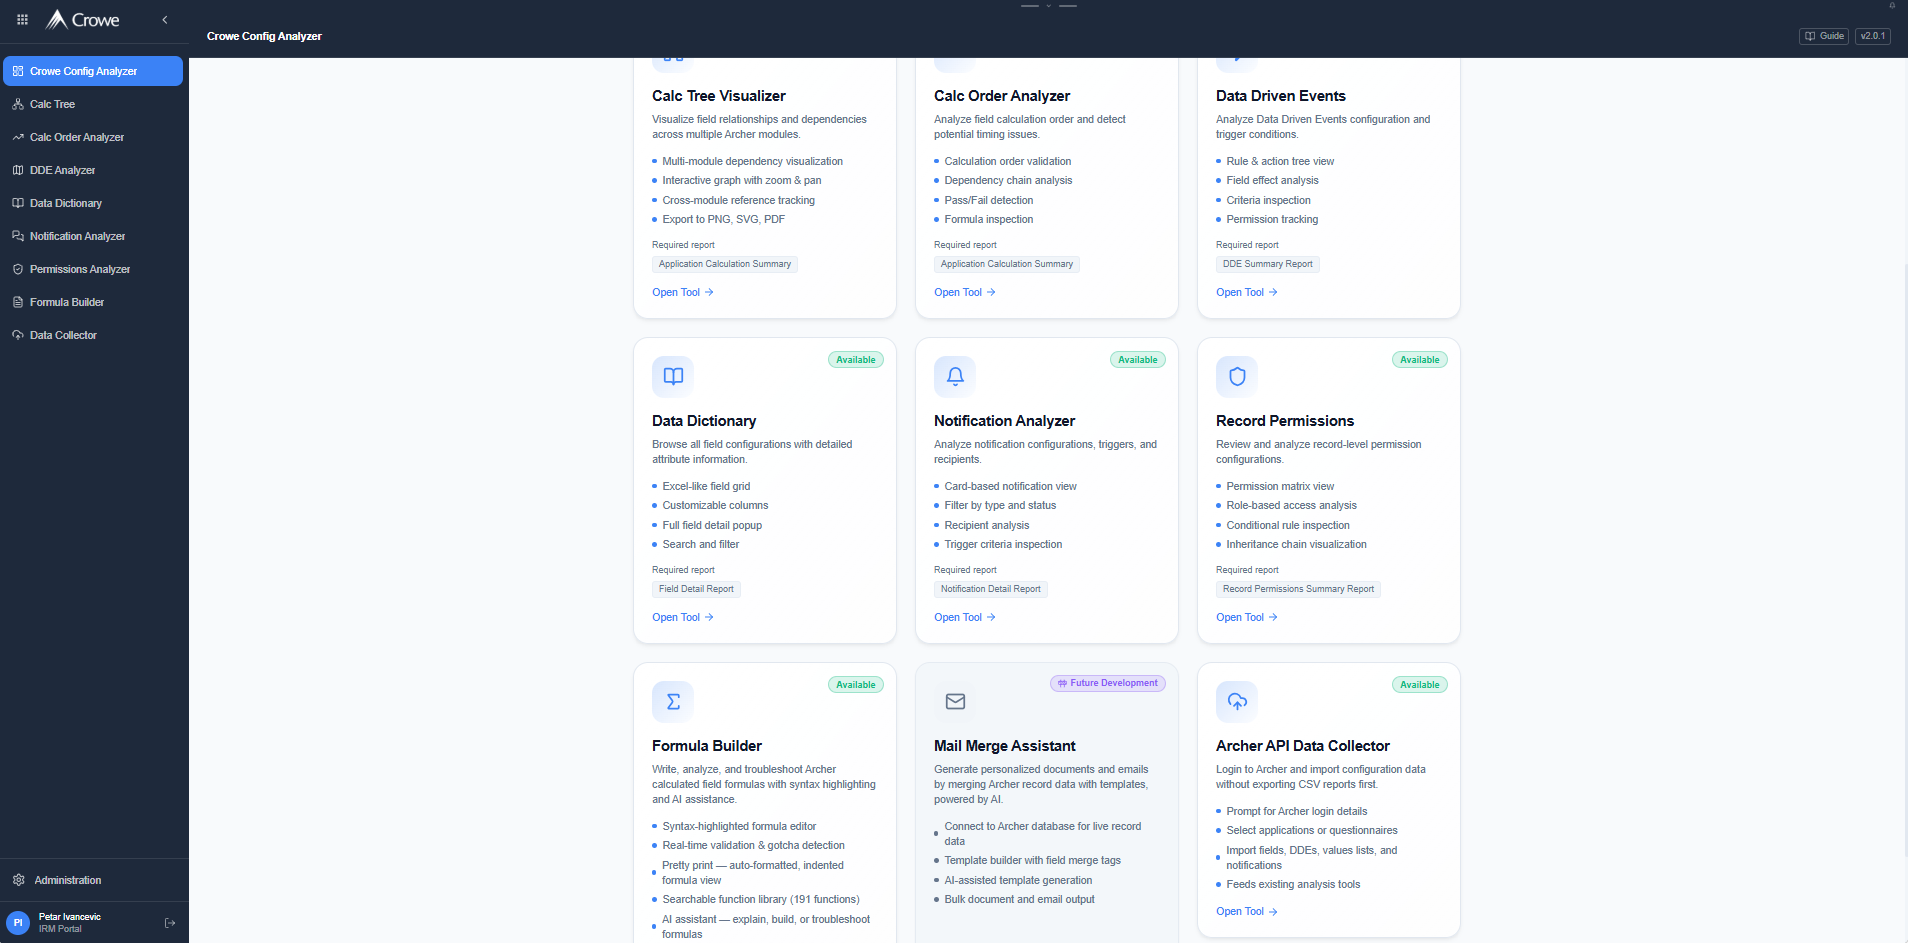The width and height of the screenshot is (1908, 943).
Task: Open the Guide button
Action: coord(1824,36)
